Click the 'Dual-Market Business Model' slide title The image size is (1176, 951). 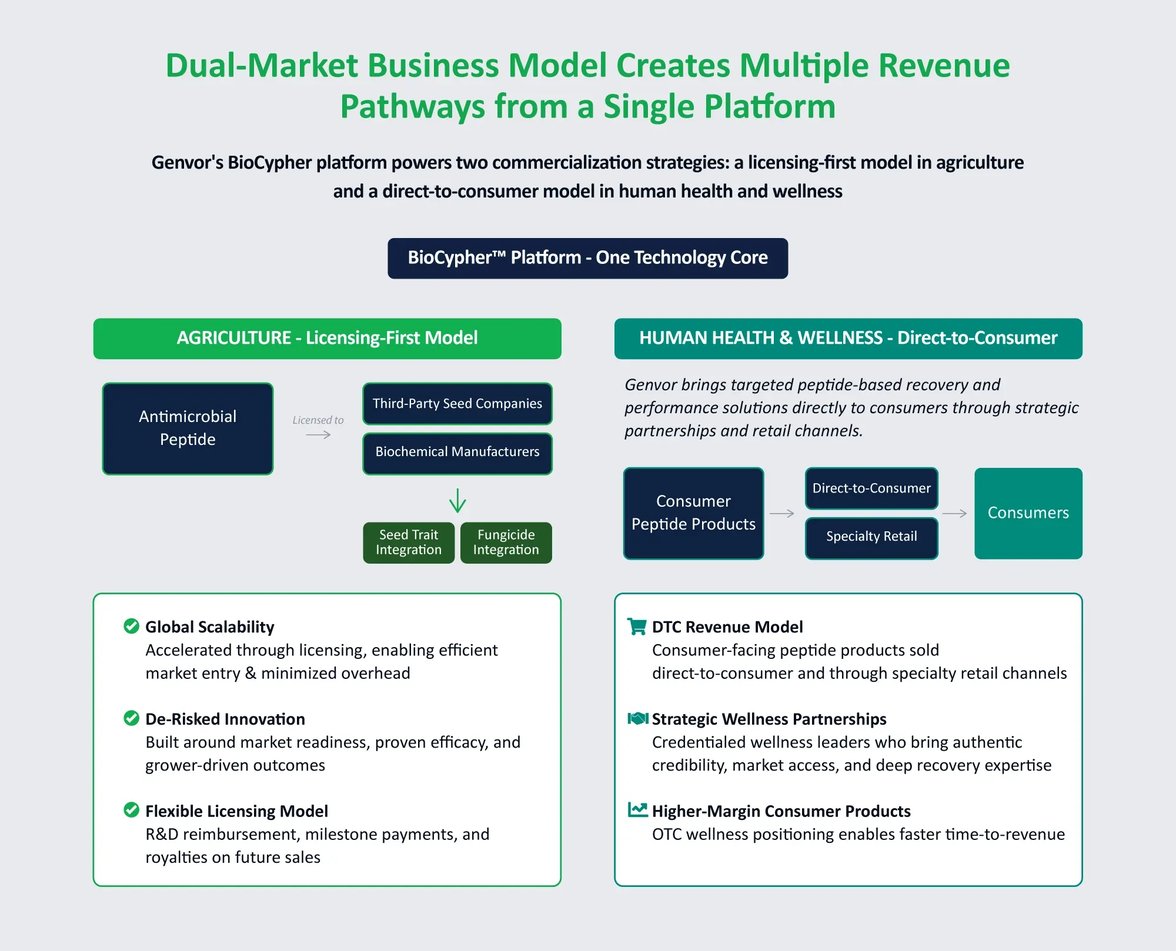pyautogui.click(x=587, y=86)
